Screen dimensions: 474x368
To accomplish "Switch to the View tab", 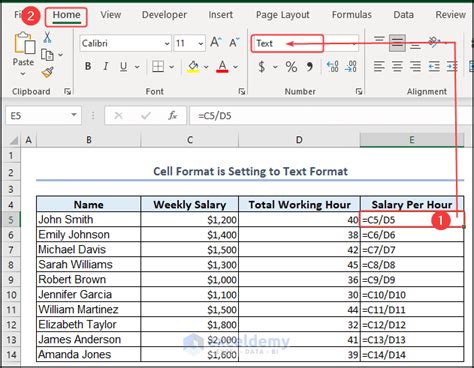I will point(111,15).
